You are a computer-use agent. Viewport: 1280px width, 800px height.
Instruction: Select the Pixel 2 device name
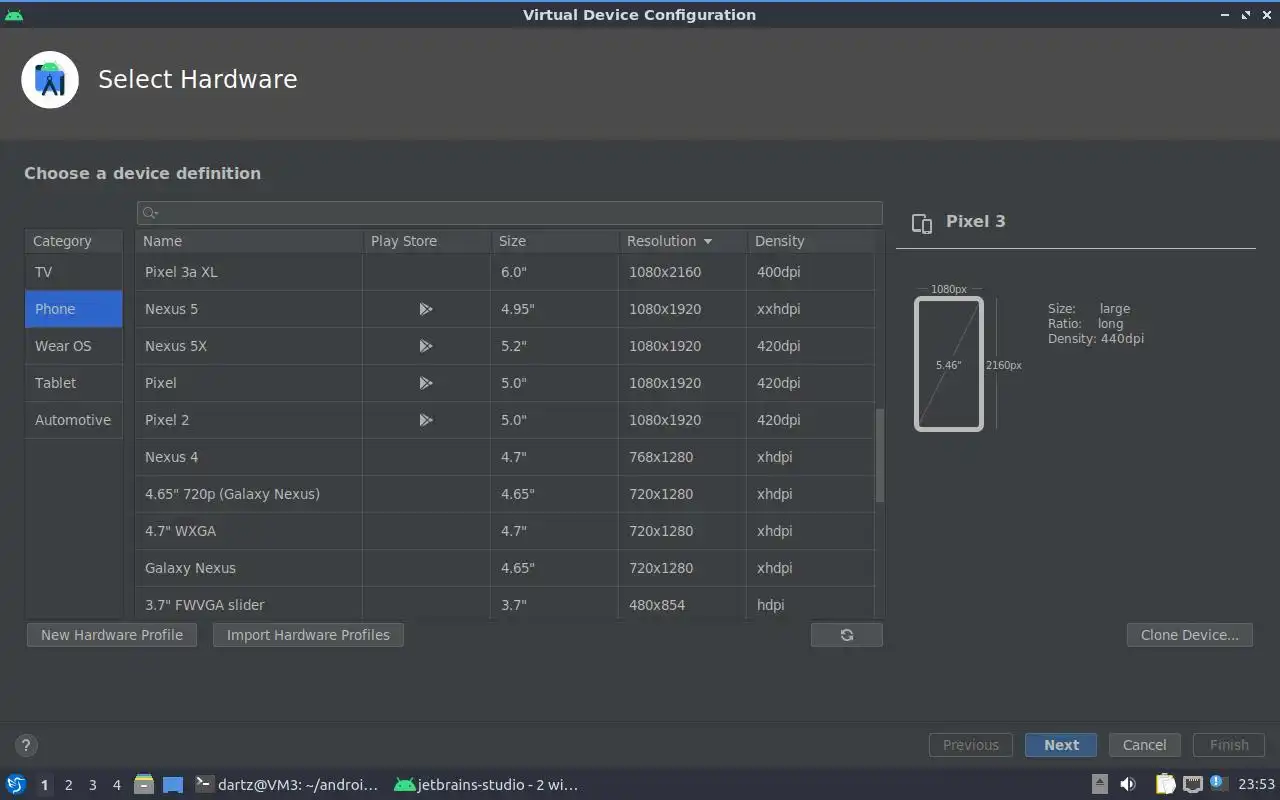[167, 420]
